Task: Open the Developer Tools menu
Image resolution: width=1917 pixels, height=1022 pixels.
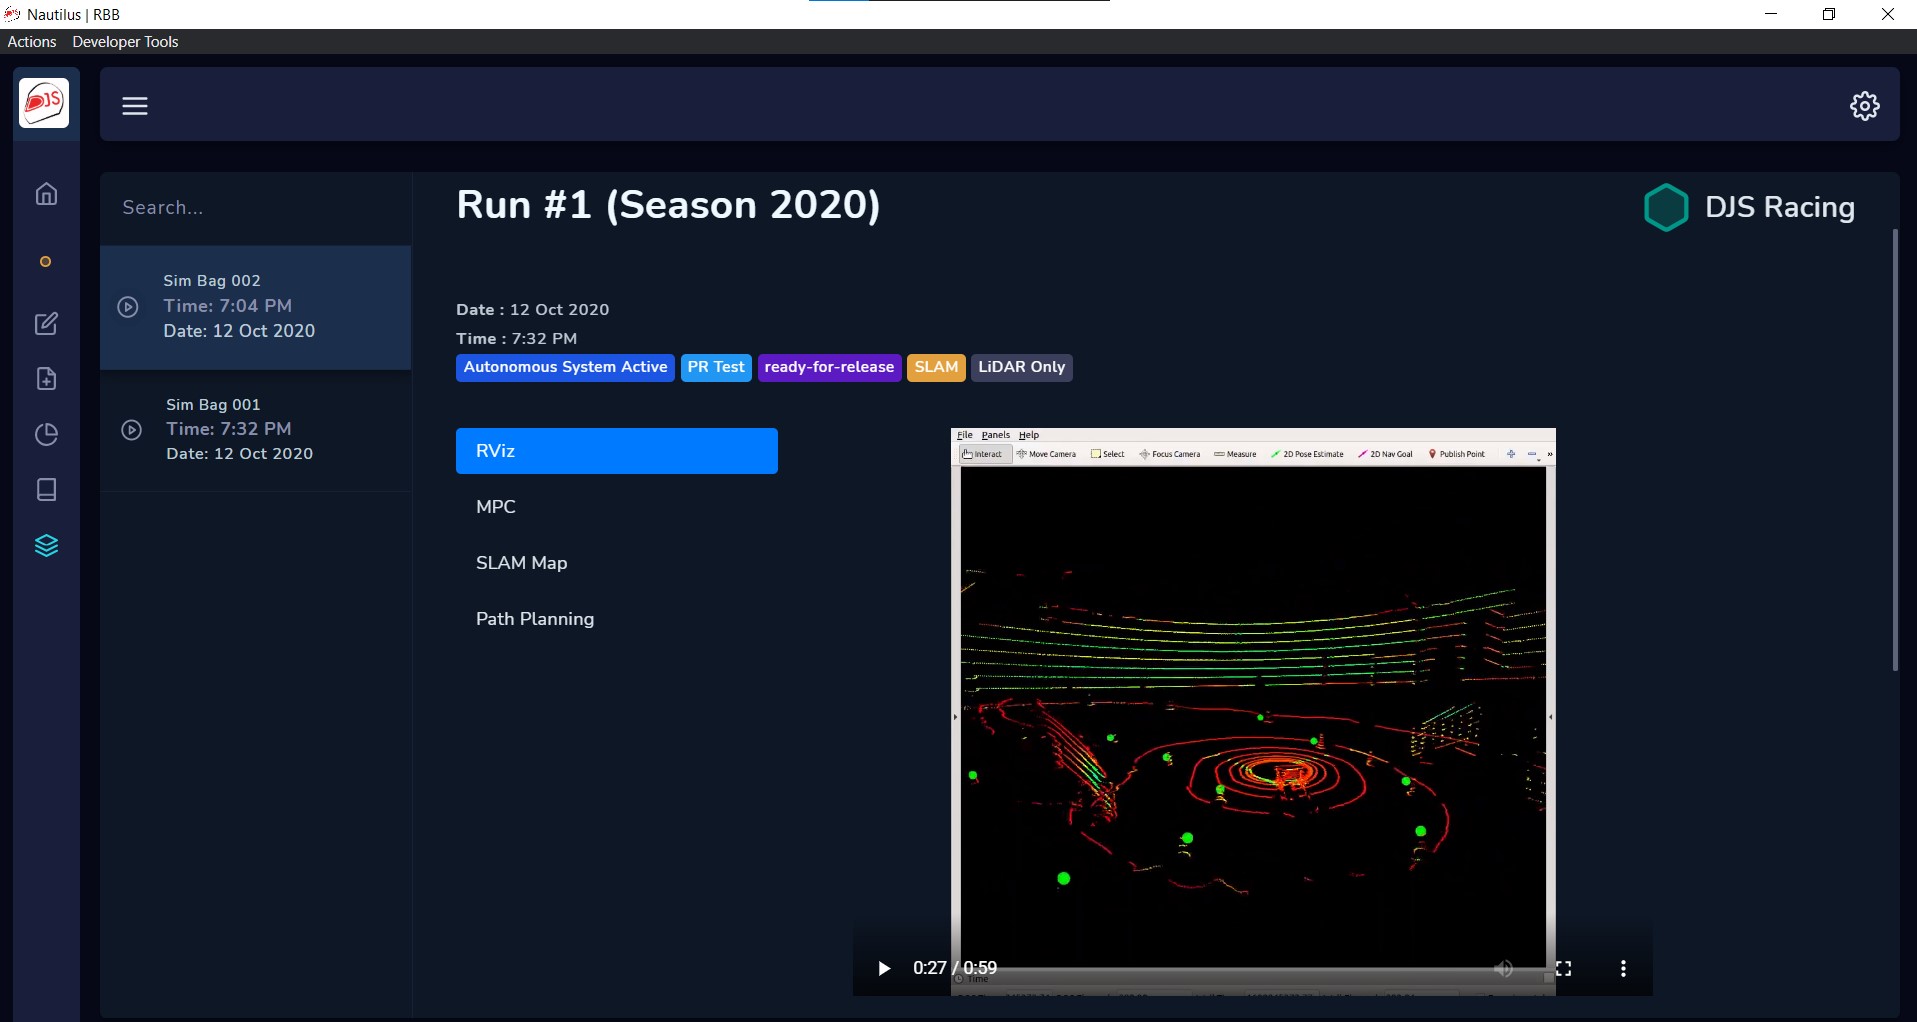Action: click(125, 42)
